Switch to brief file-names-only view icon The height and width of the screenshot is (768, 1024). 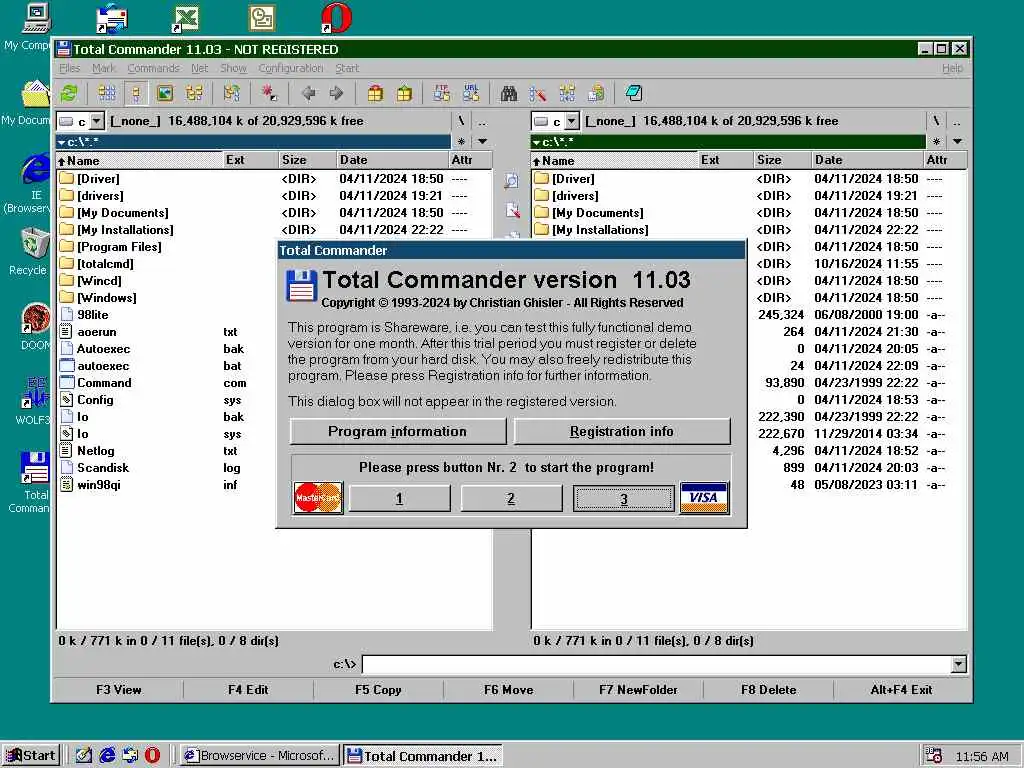coord(106,93)
